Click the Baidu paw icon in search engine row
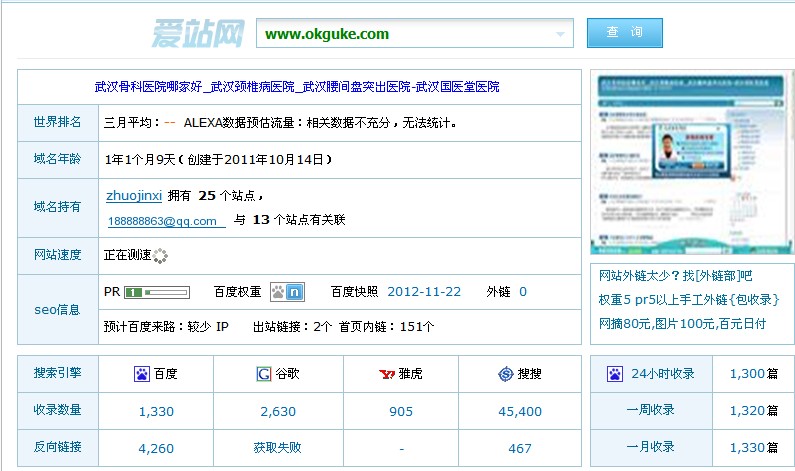795x471 pixels. point(141,374)
